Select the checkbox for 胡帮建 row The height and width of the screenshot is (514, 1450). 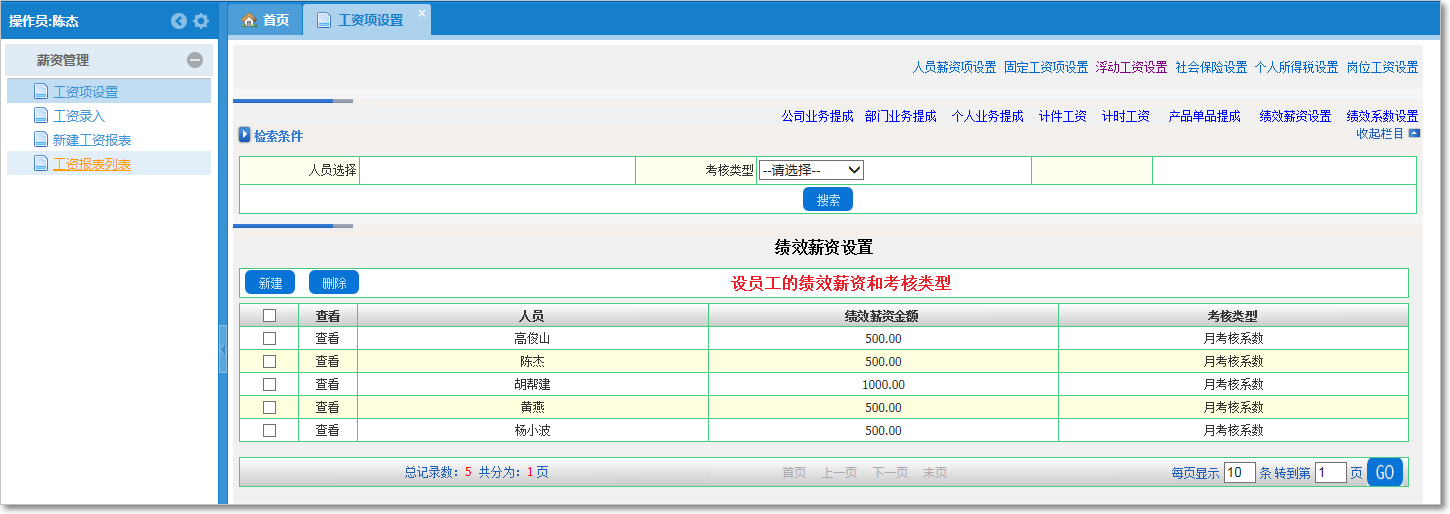tap(269, 385)
